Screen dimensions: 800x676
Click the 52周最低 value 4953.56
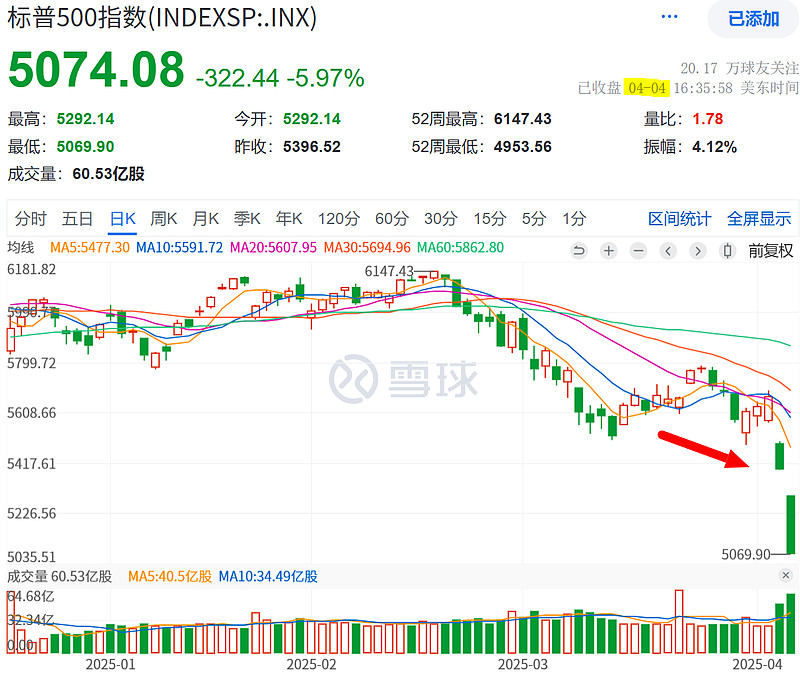point(522,147)
